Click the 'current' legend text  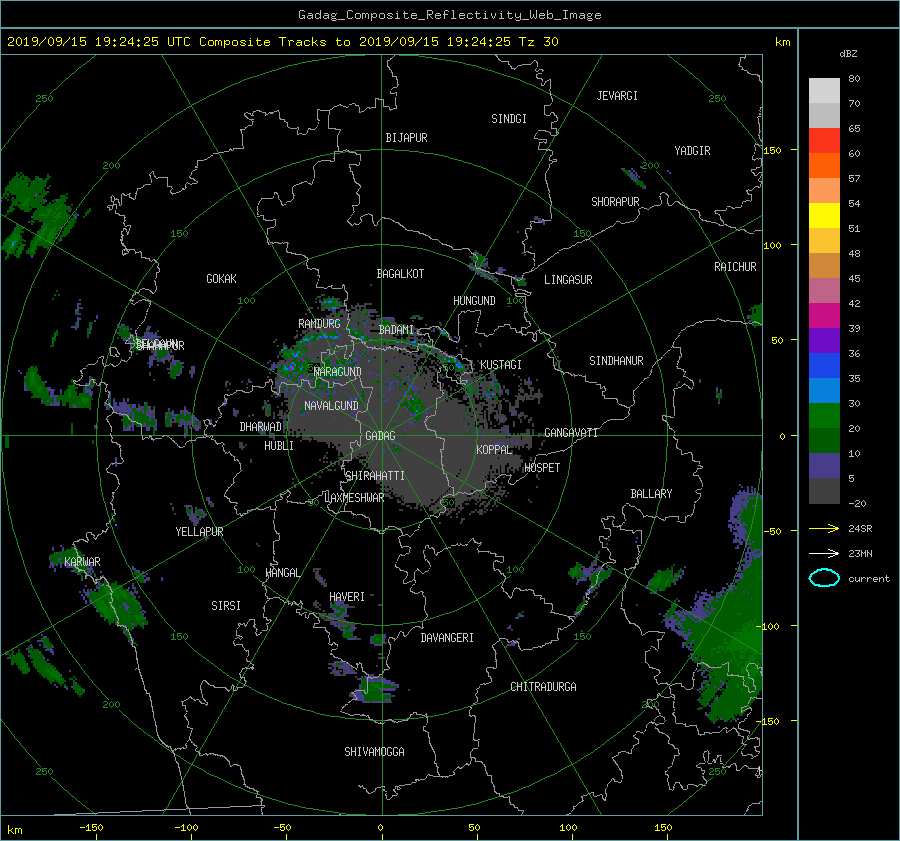(868, 579)
